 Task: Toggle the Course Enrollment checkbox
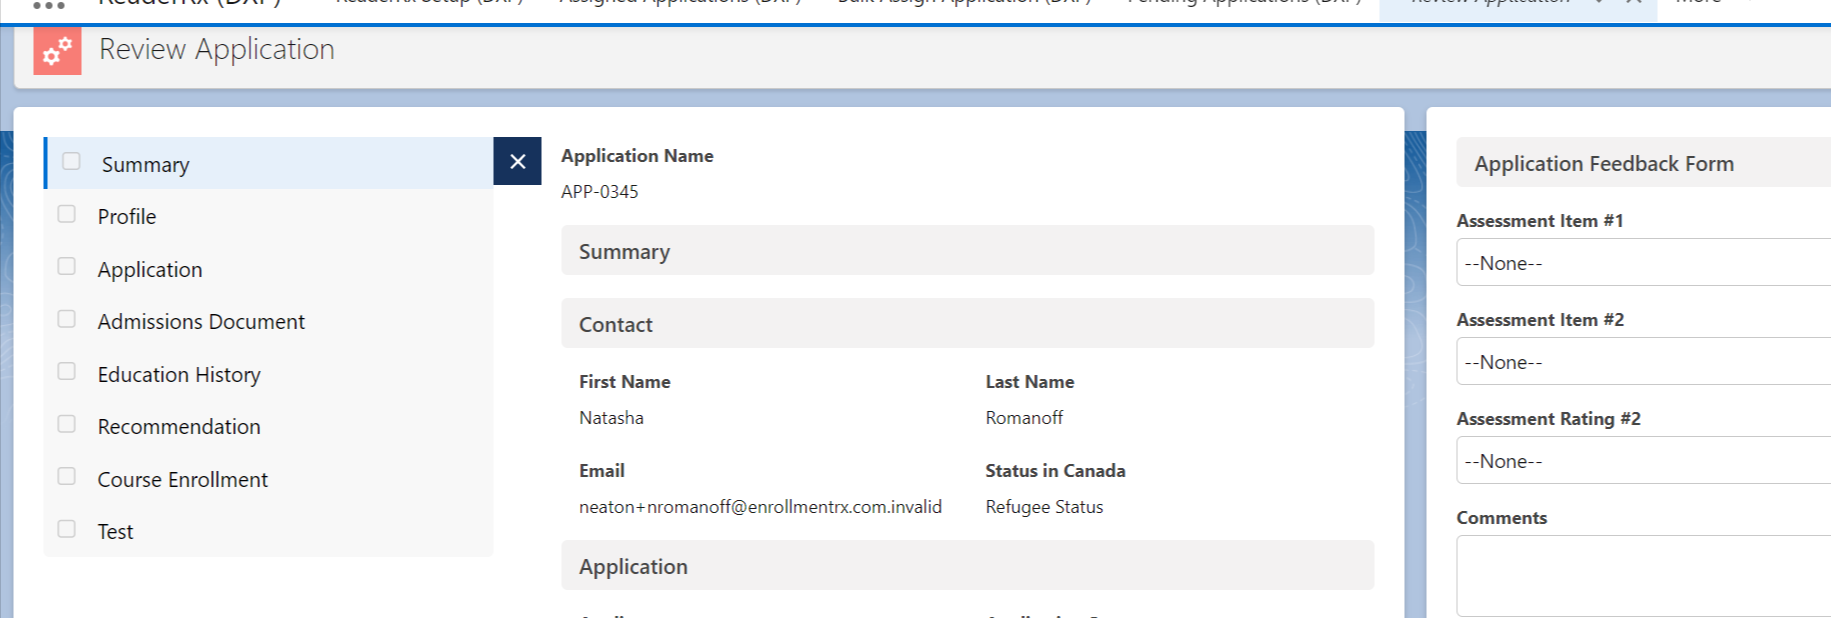coord(67,477)
